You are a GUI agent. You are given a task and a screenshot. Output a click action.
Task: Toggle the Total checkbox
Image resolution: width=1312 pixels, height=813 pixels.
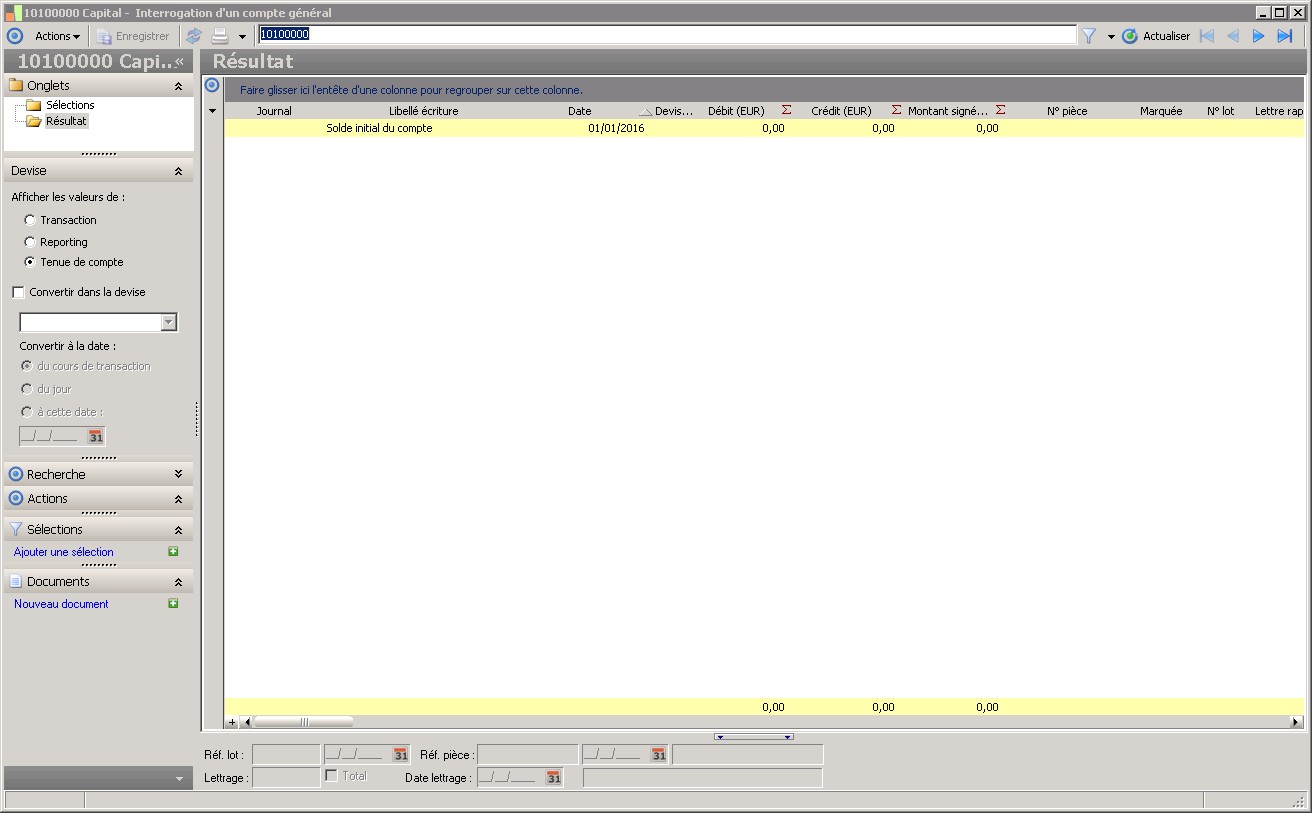click(x=331, y=776)
